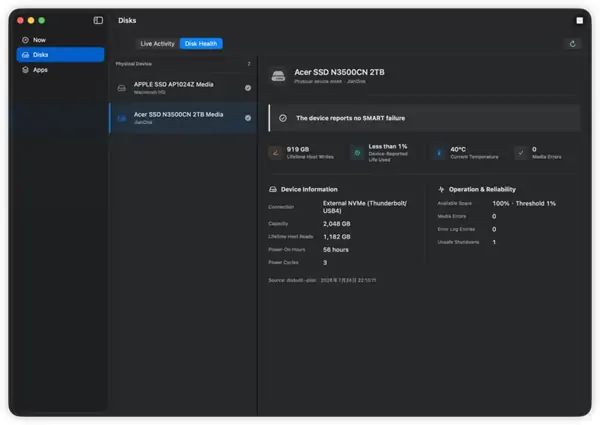Switch to the Disk Health tab

(x=201, y=44)
